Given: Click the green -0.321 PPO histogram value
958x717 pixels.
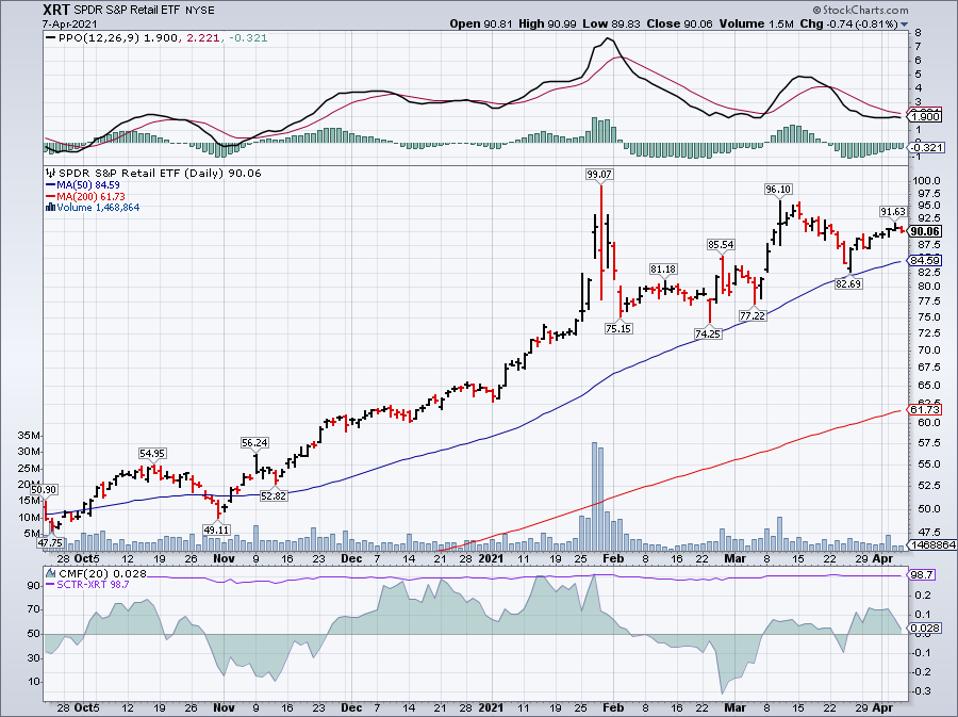Looking at the screenshot, I should point(249,38).
